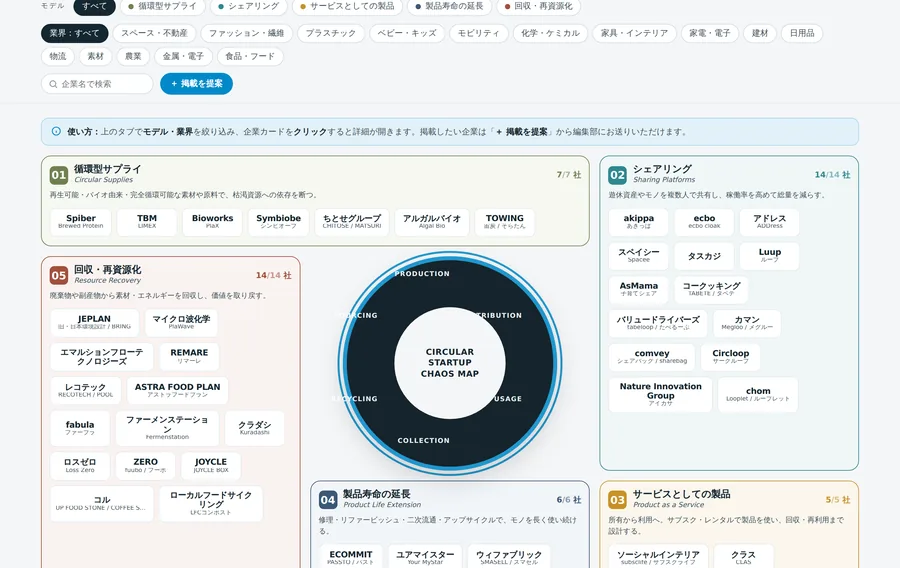Click the 02 シェアリング number badge
This screenshot has height=568, width=900.
click(618, 174)
